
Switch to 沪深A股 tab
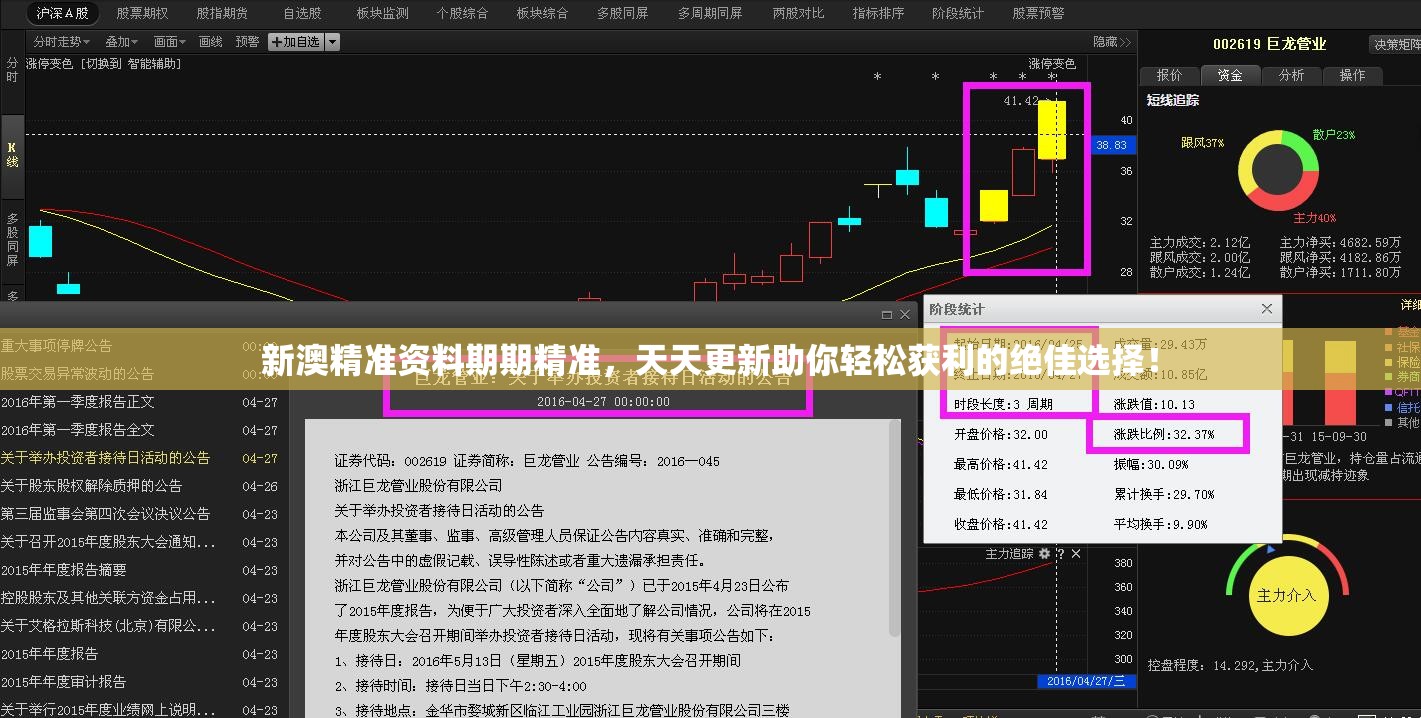(x=62, y=13)
